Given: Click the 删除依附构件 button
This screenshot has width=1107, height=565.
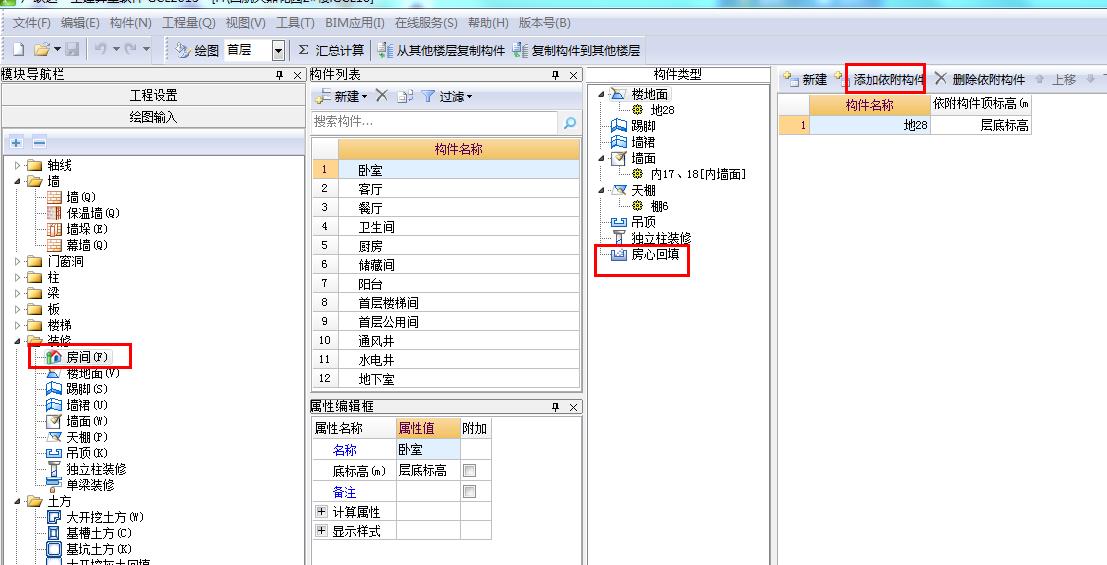Looking at the screenshot, I should [980, 79].
